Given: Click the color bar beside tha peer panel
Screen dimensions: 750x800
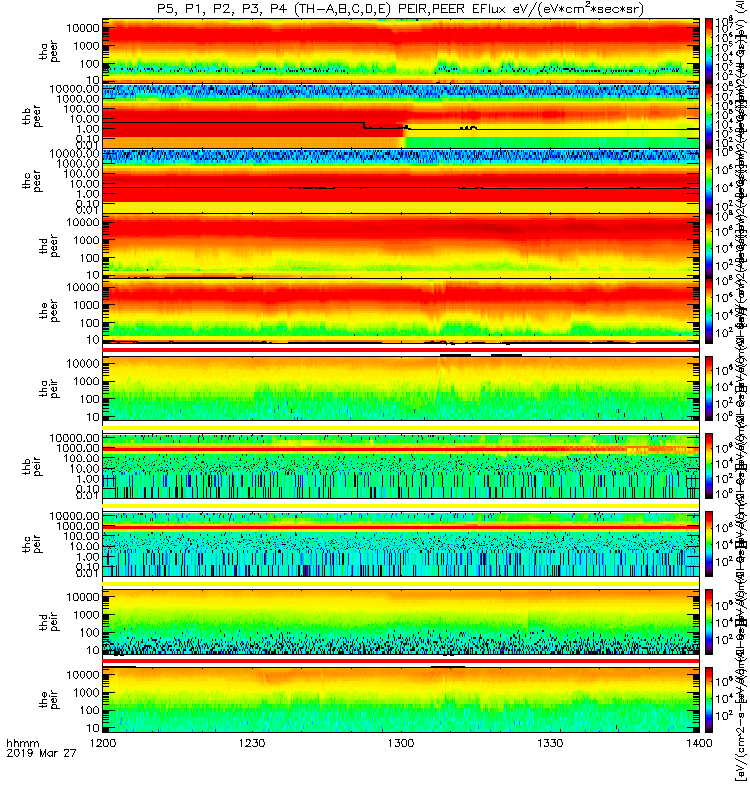Looking at the screenshot, I should 709,51.
